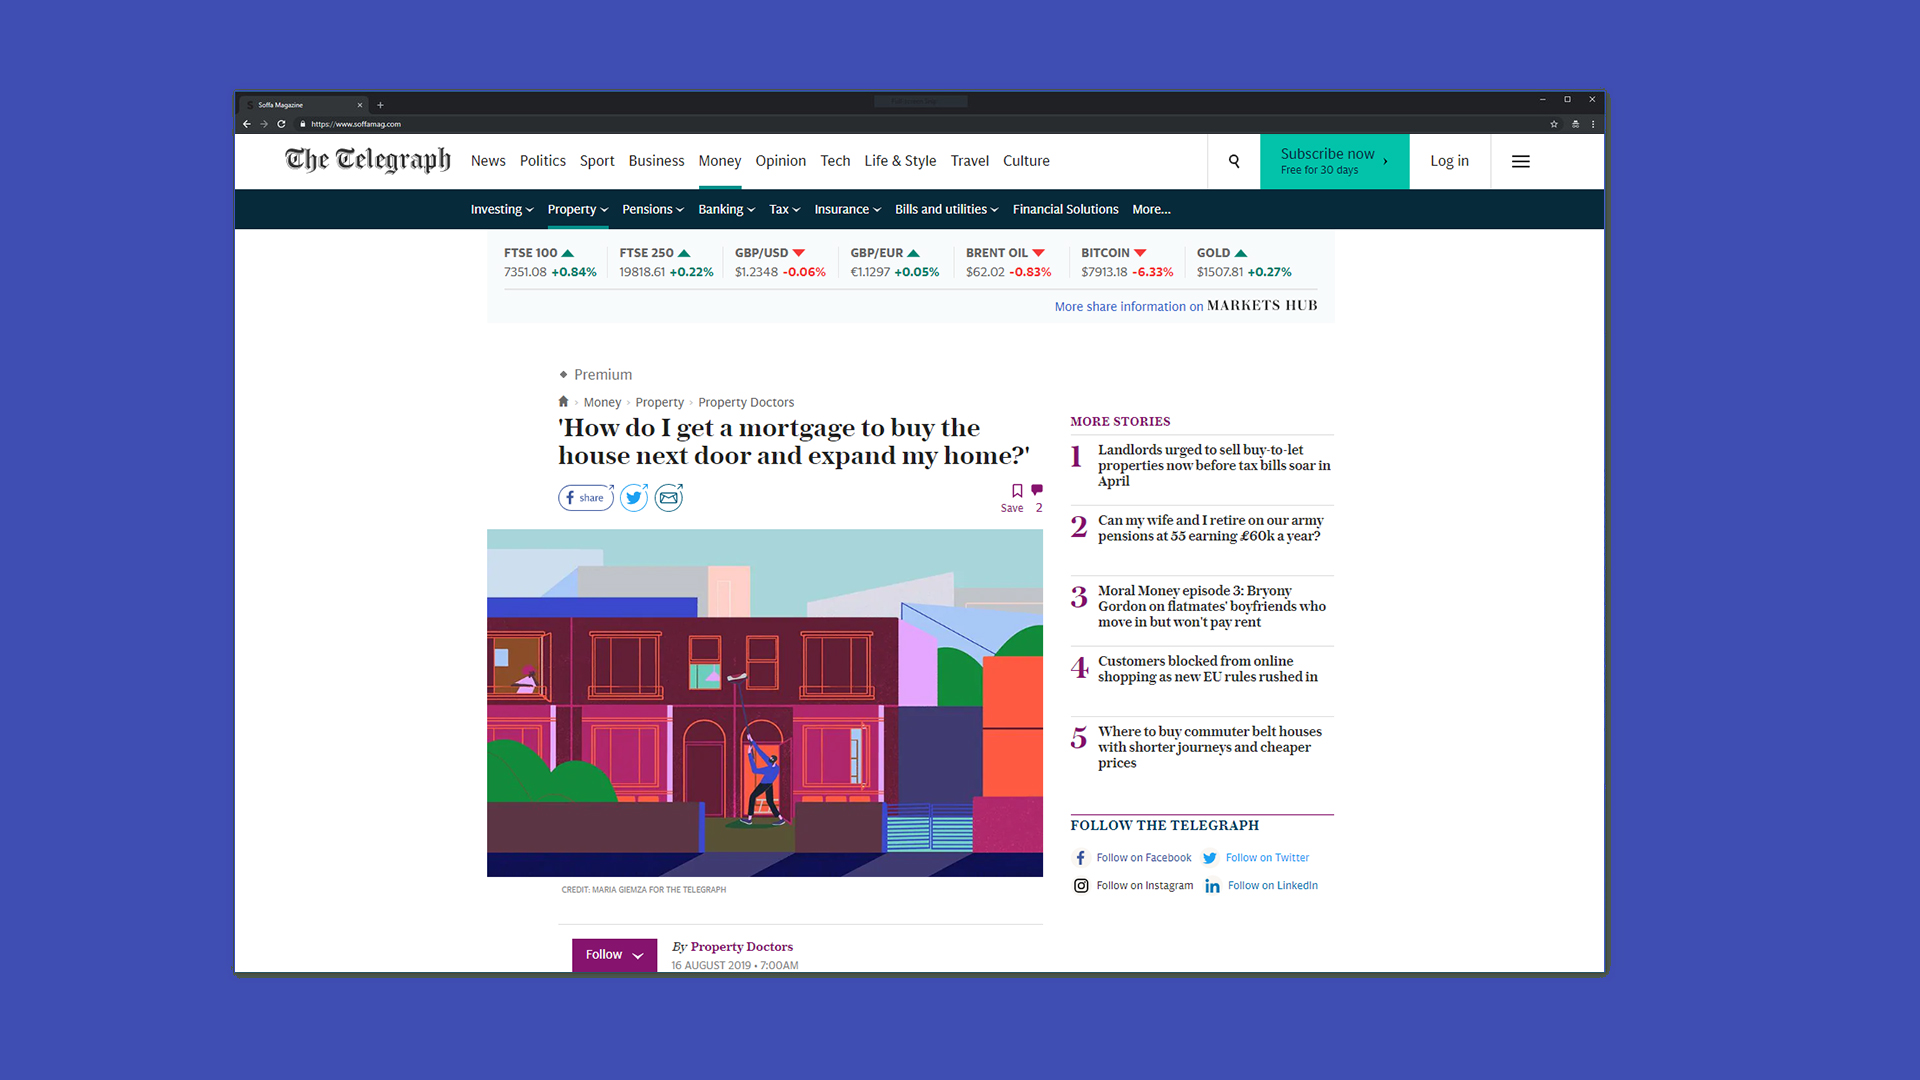Open a new browser tab with plus icon
The height and width of the screenshot is (1080, 1920).
(380, 105)
